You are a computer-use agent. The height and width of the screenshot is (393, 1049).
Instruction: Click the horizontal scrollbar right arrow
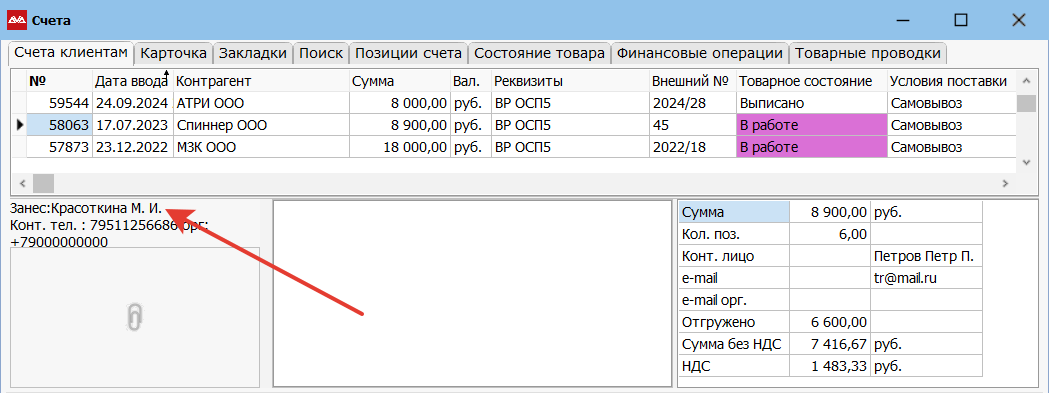coord(1005,183)
